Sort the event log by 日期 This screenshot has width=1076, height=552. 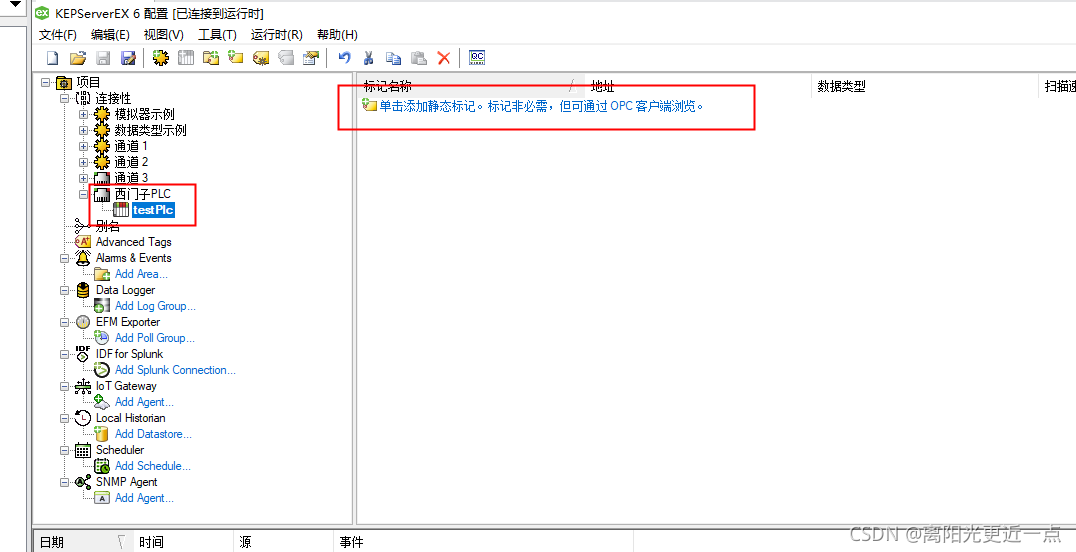82,542
